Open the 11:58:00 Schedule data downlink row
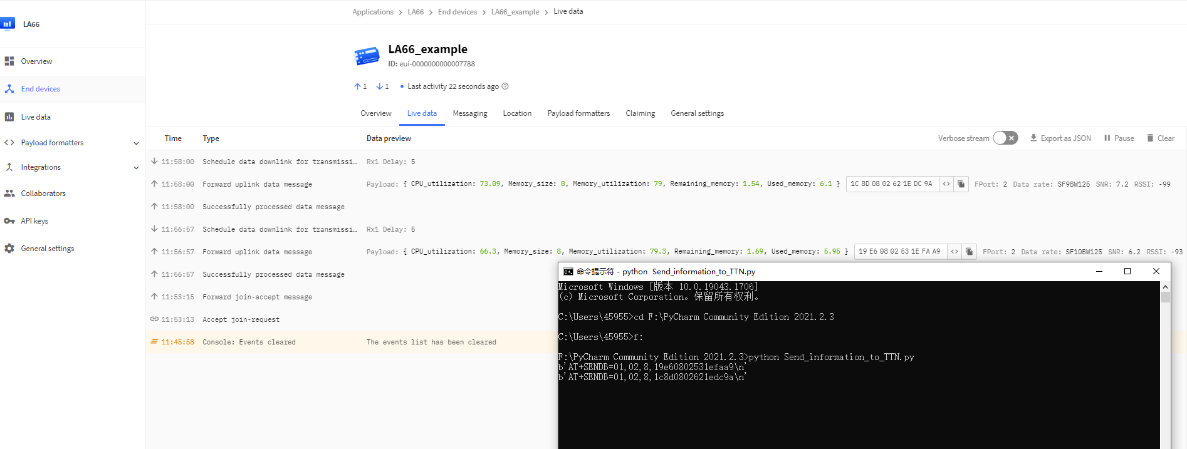 (666, 161)
